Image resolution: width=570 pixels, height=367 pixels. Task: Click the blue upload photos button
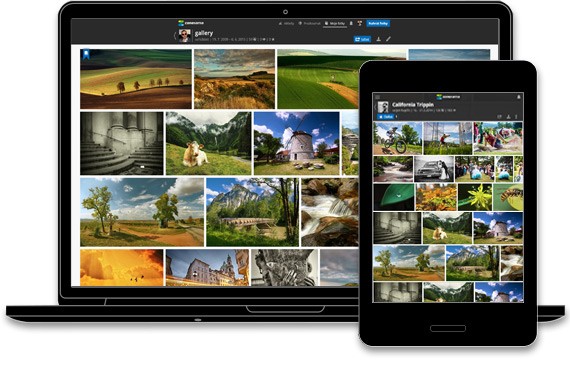click(x=378, y=24)
